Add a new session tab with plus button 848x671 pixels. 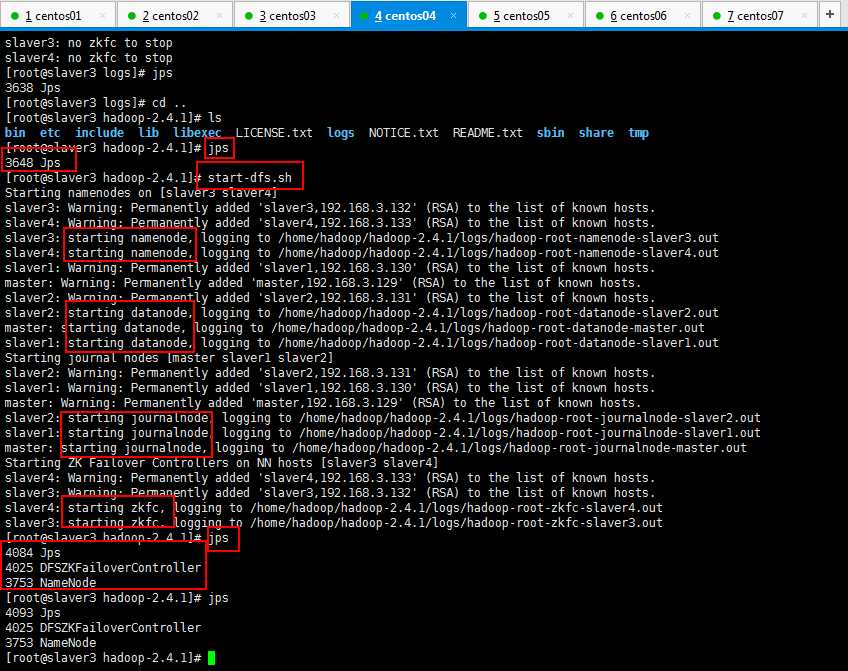(x=830, y=14)
